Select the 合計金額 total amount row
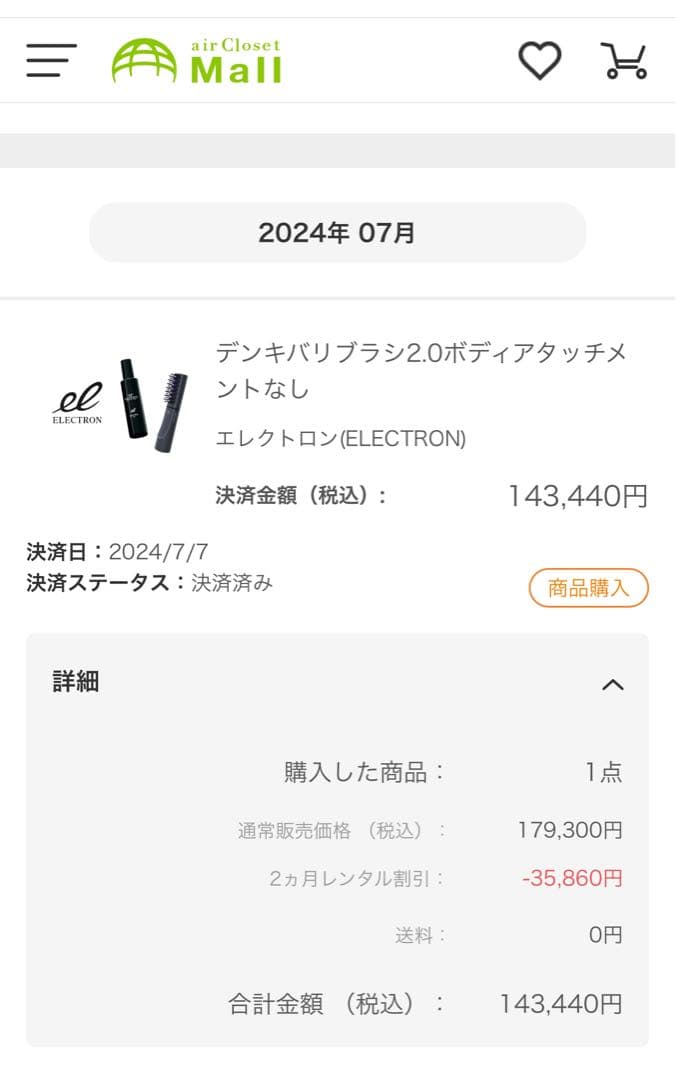Screen dimensions: 676x1080 tap(400, 1005)
